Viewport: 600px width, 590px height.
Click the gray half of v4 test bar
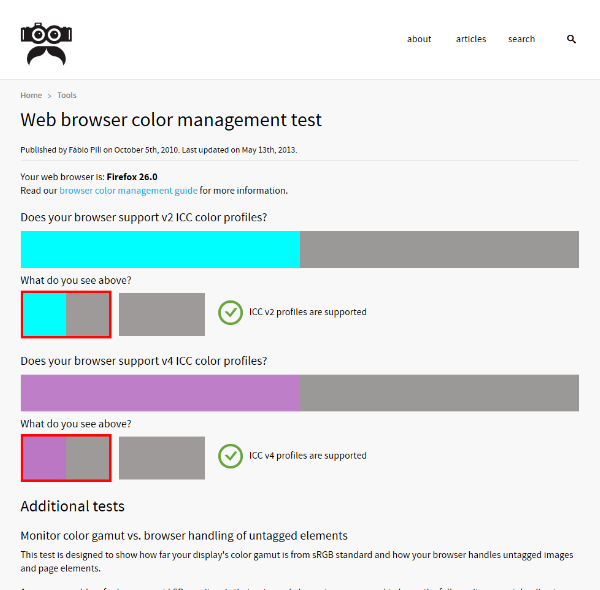click(439, 393)
